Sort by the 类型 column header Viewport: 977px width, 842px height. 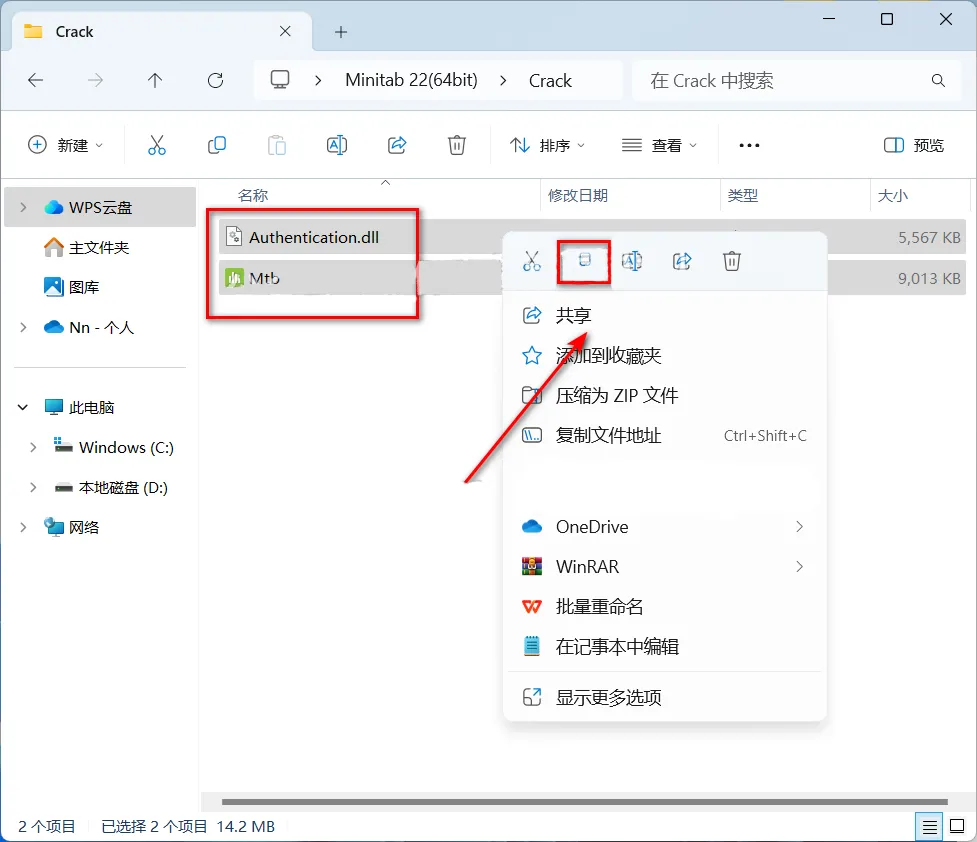pos(743,196)
